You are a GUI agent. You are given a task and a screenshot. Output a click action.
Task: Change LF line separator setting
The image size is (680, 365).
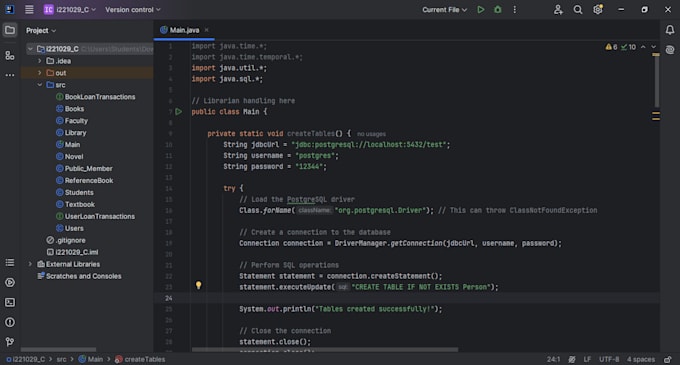(587, 359)
